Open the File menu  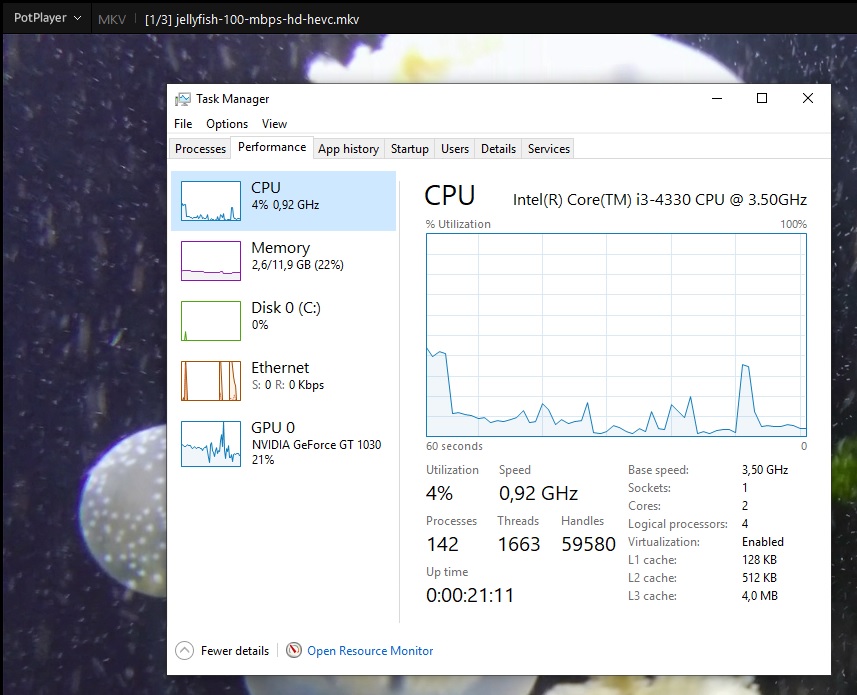coord(183,124)
